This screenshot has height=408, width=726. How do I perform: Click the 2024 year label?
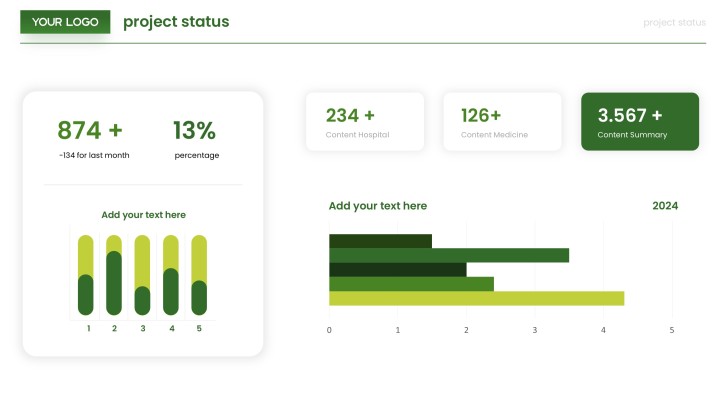pyautogui.click(x=665, y=206)
